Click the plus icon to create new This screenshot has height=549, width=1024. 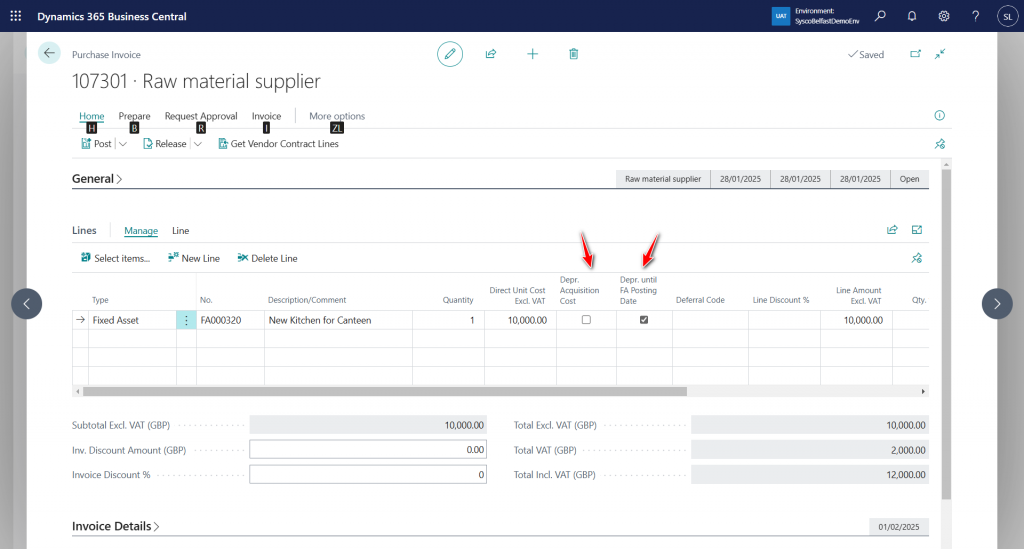532,54
